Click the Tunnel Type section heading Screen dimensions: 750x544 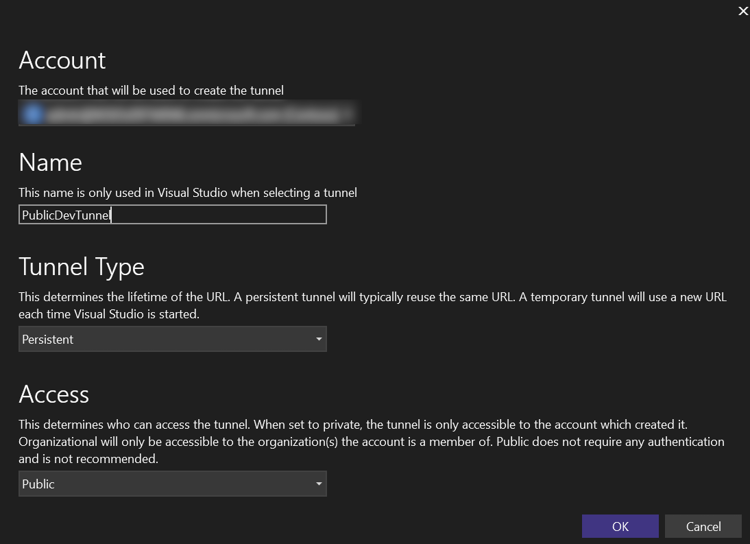click(81, 267)
